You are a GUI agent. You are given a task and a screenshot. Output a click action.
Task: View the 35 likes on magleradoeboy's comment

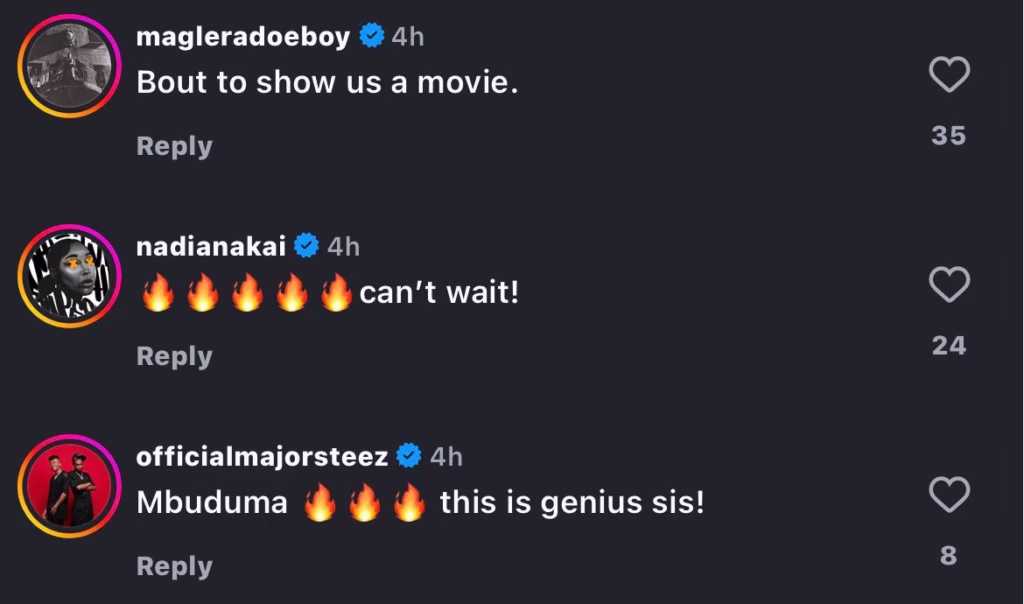(949, 136)
